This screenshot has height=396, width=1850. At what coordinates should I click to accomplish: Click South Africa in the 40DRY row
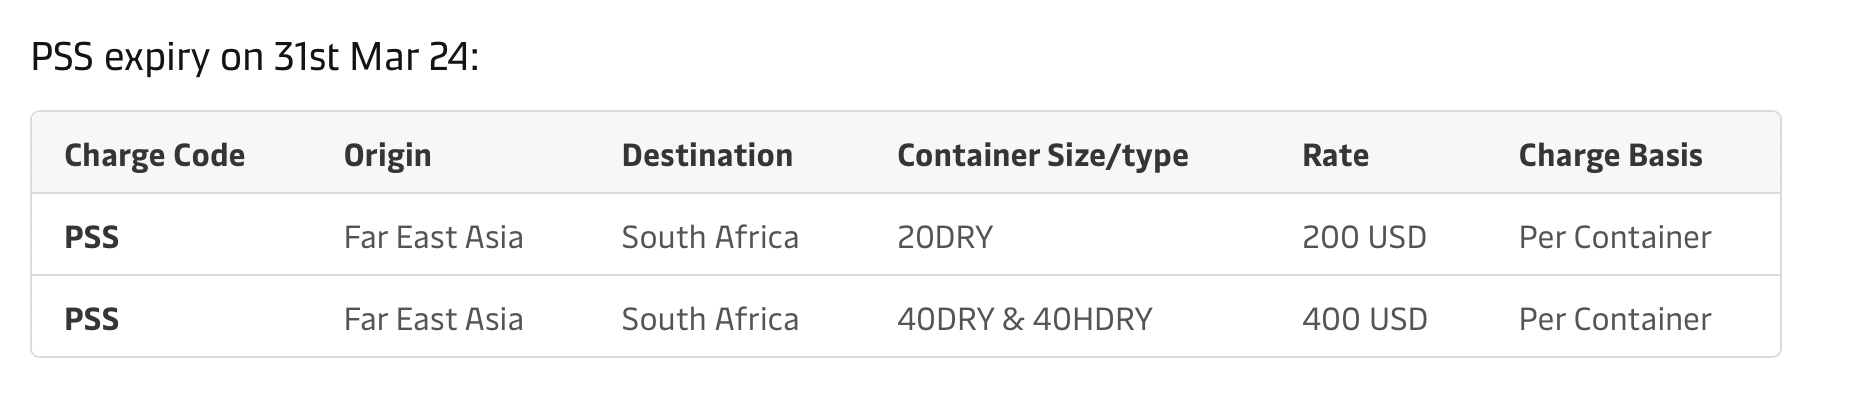pos(710,320)
